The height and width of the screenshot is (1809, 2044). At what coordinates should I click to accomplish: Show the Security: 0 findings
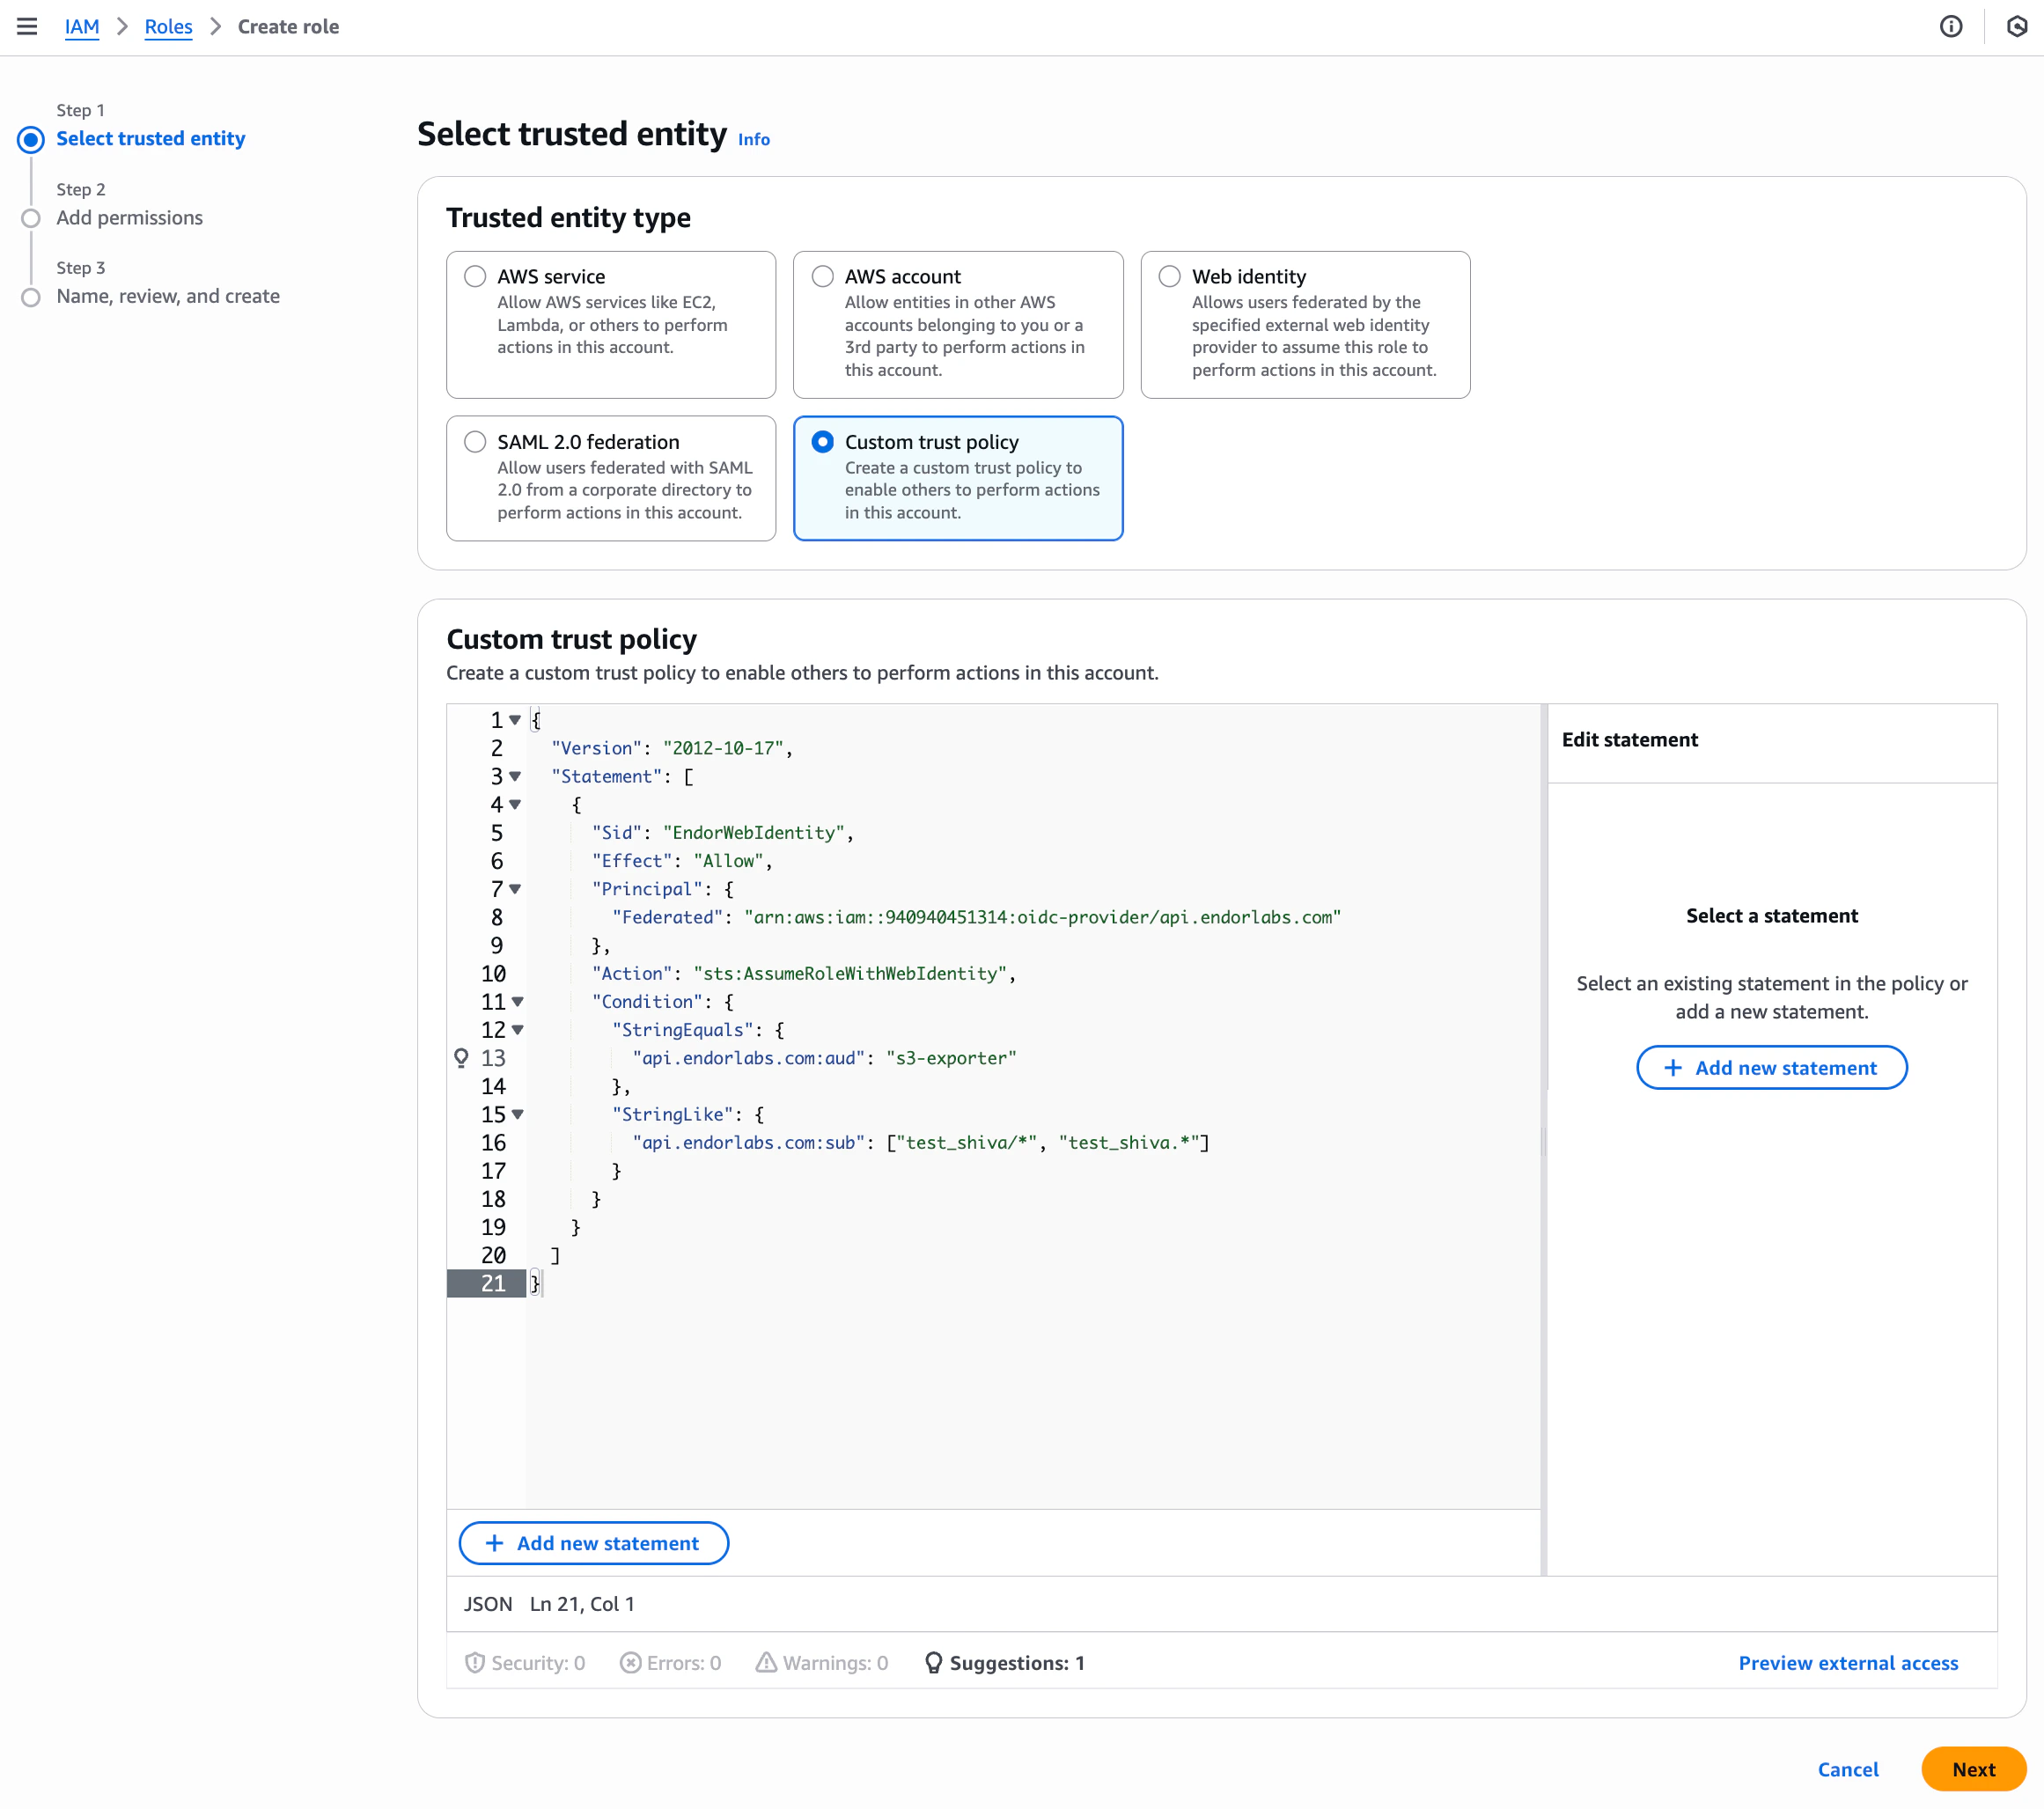(x=525, y=1663)
